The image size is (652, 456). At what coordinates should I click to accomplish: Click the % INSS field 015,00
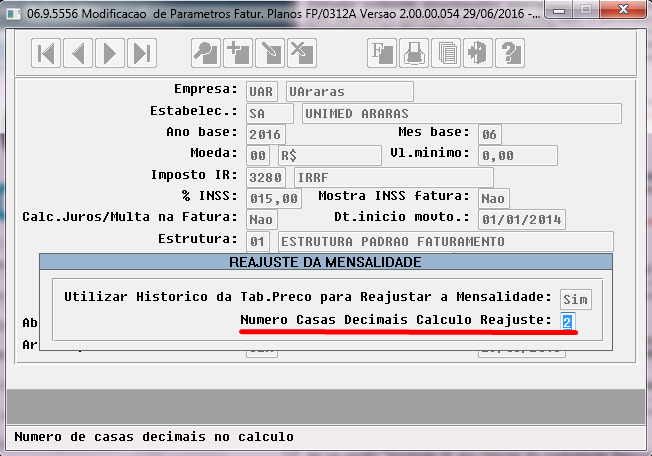click(x=274, y=199)
